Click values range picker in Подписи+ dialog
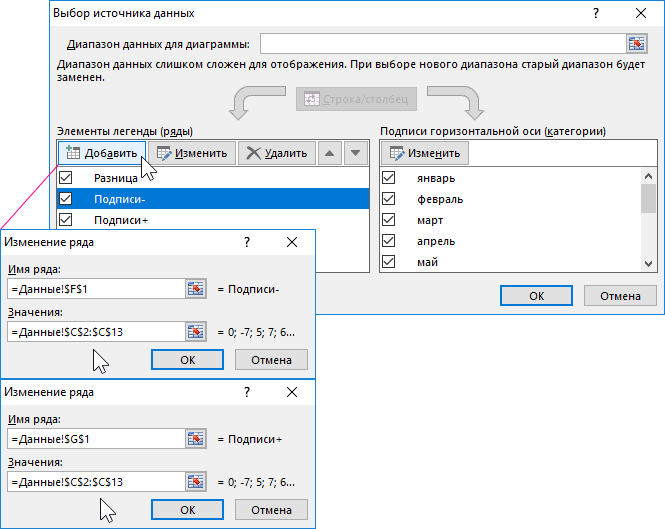 195,481
